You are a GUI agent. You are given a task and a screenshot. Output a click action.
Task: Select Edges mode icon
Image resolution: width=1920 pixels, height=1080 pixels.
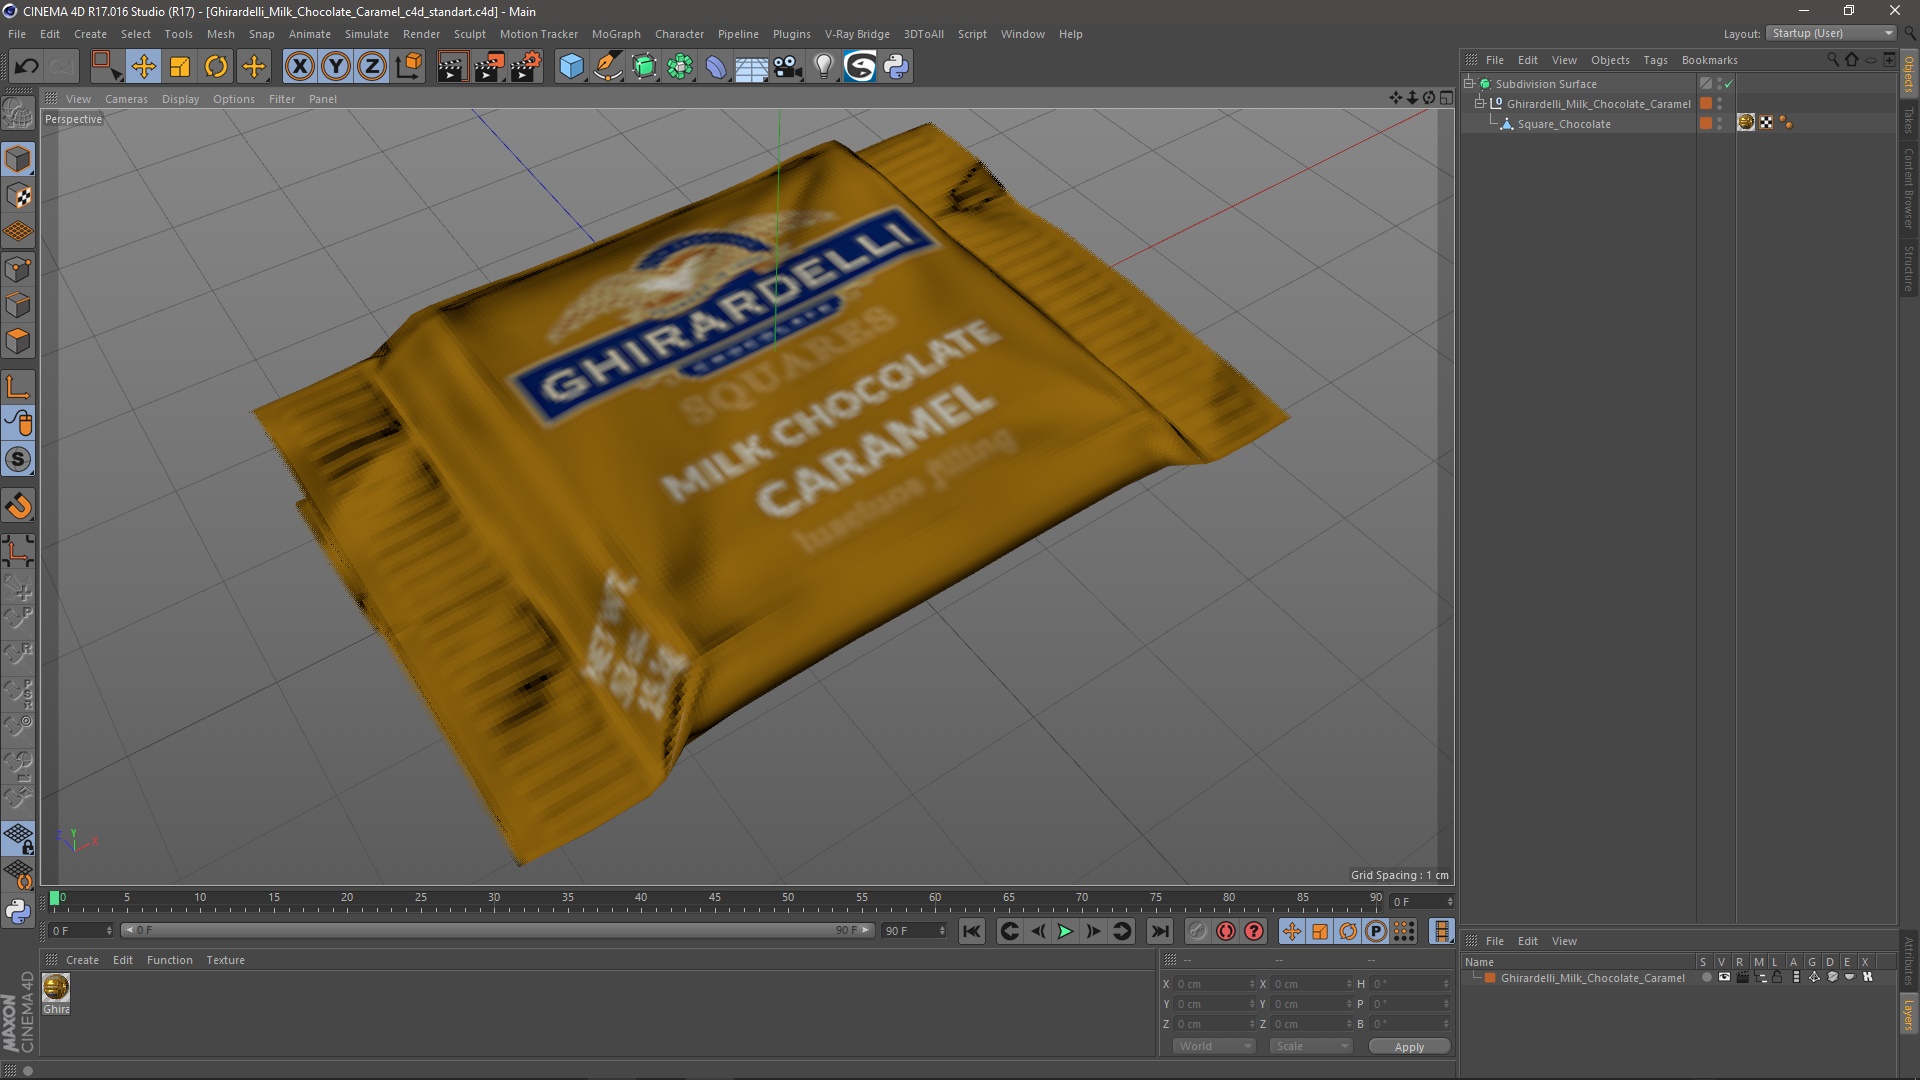coord(18,305)
